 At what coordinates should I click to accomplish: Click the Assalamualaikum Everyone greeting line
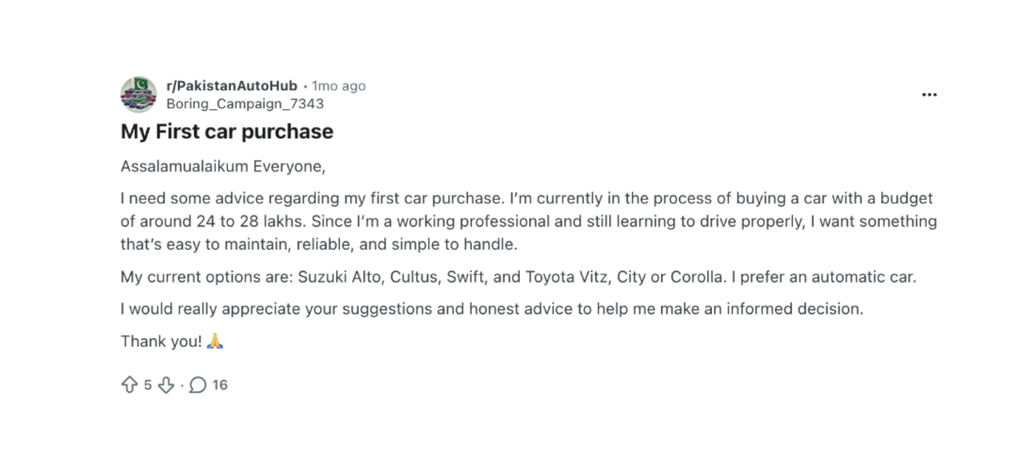(x=223, y=166)
